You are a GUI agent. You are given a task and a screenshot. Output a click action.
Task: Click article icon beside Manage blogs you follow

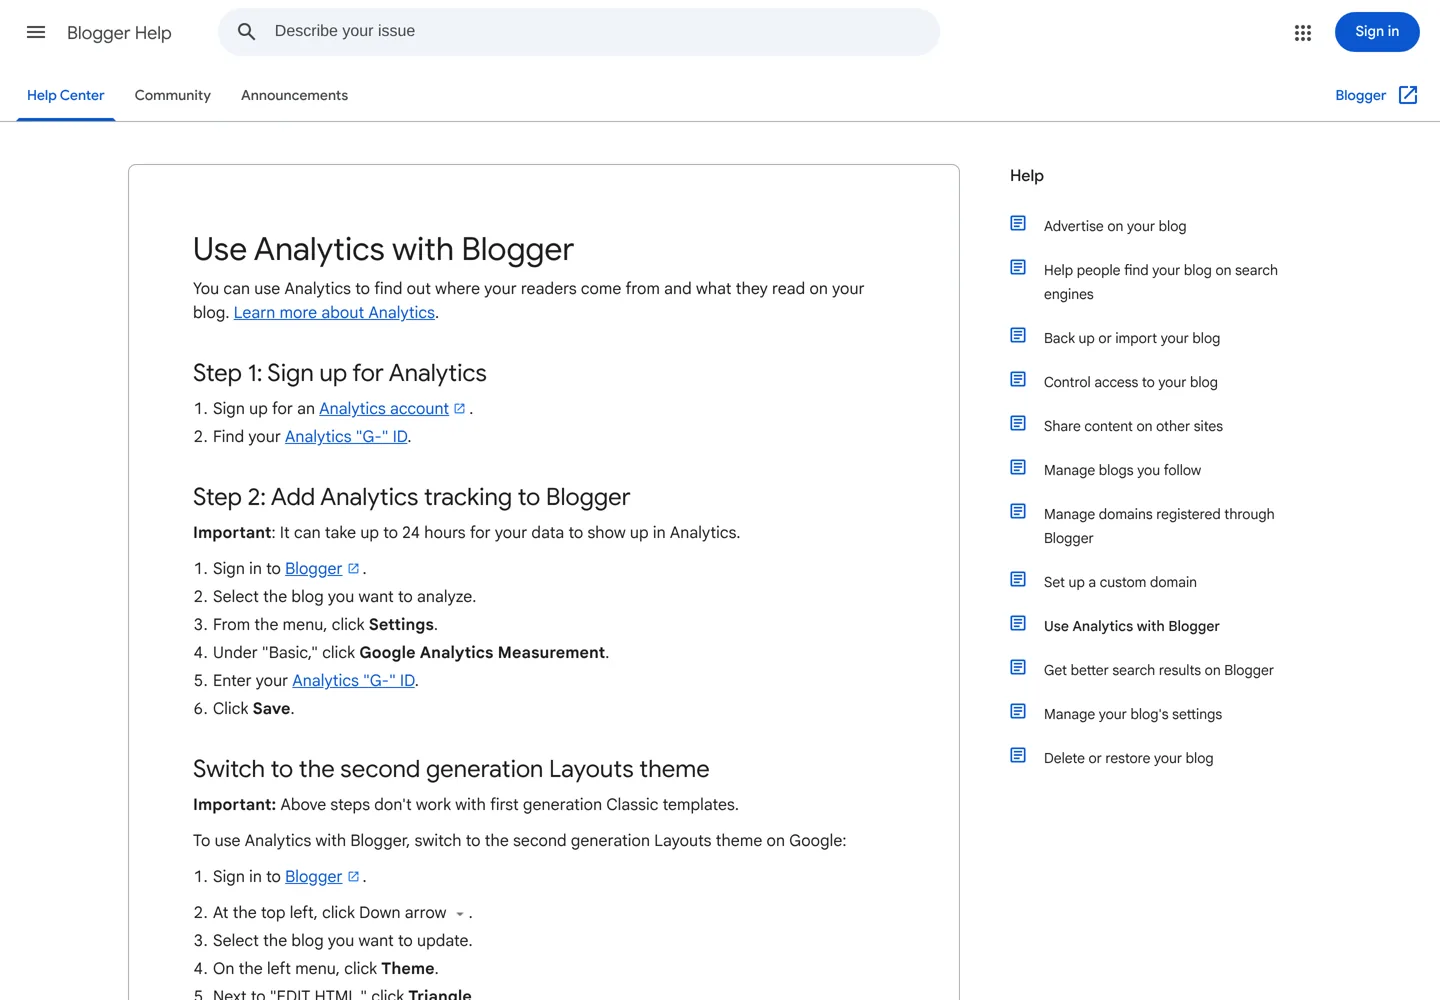coord(1018,467)
